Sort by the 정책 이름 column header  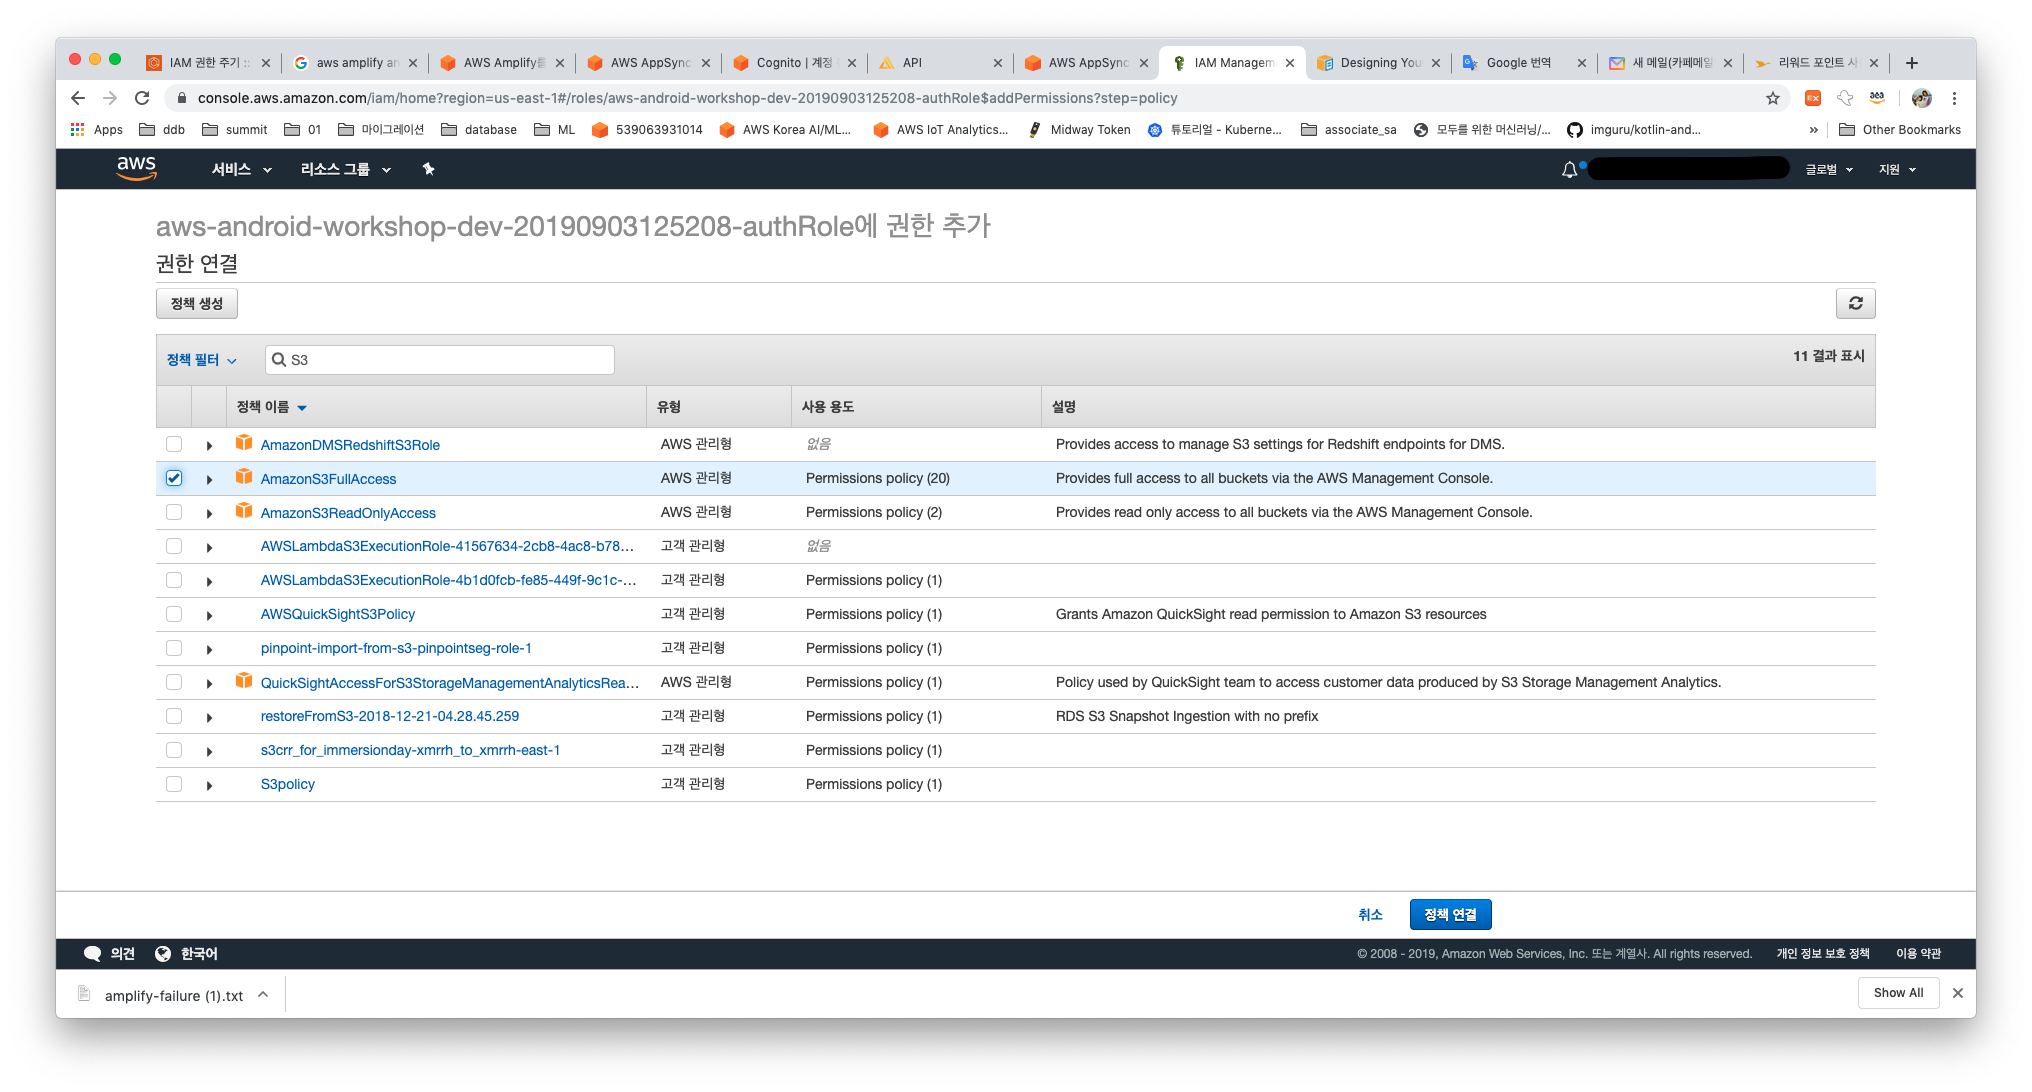point(271,407)
